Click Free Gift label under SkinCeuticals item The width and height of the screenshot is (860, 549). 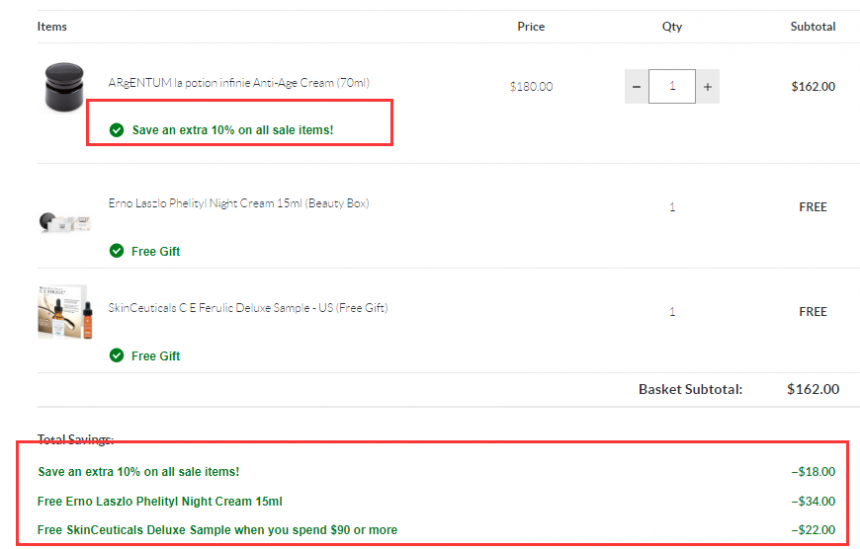[156, 355]
